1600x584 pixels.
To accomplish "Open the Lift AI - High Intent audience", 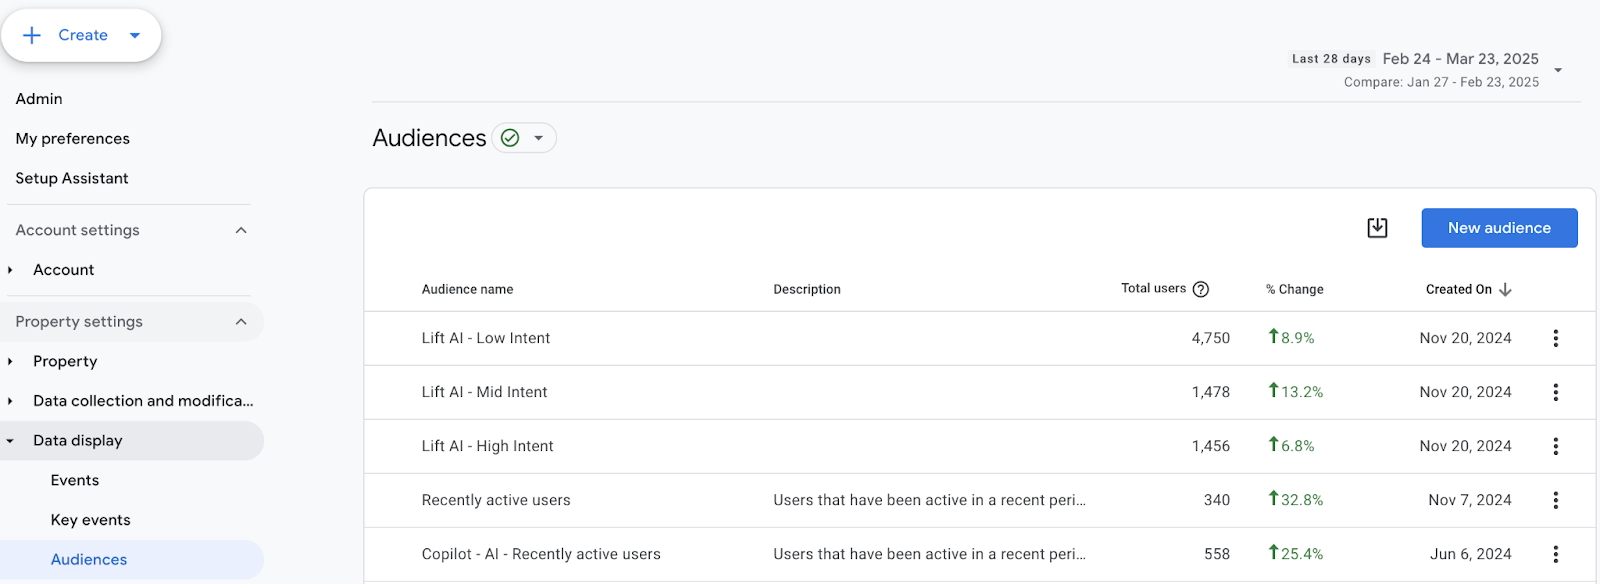I will tap(487, 446).
